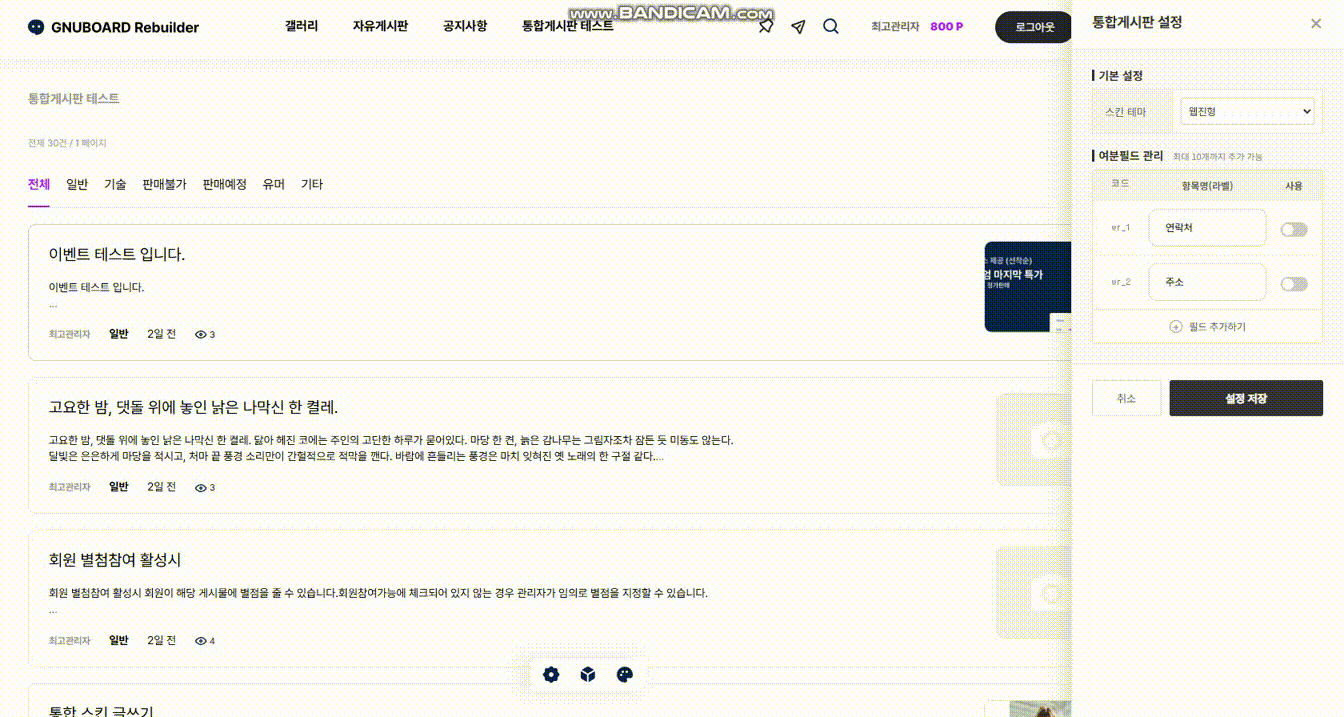Click the 취소 button

(x=1126, y=398)
